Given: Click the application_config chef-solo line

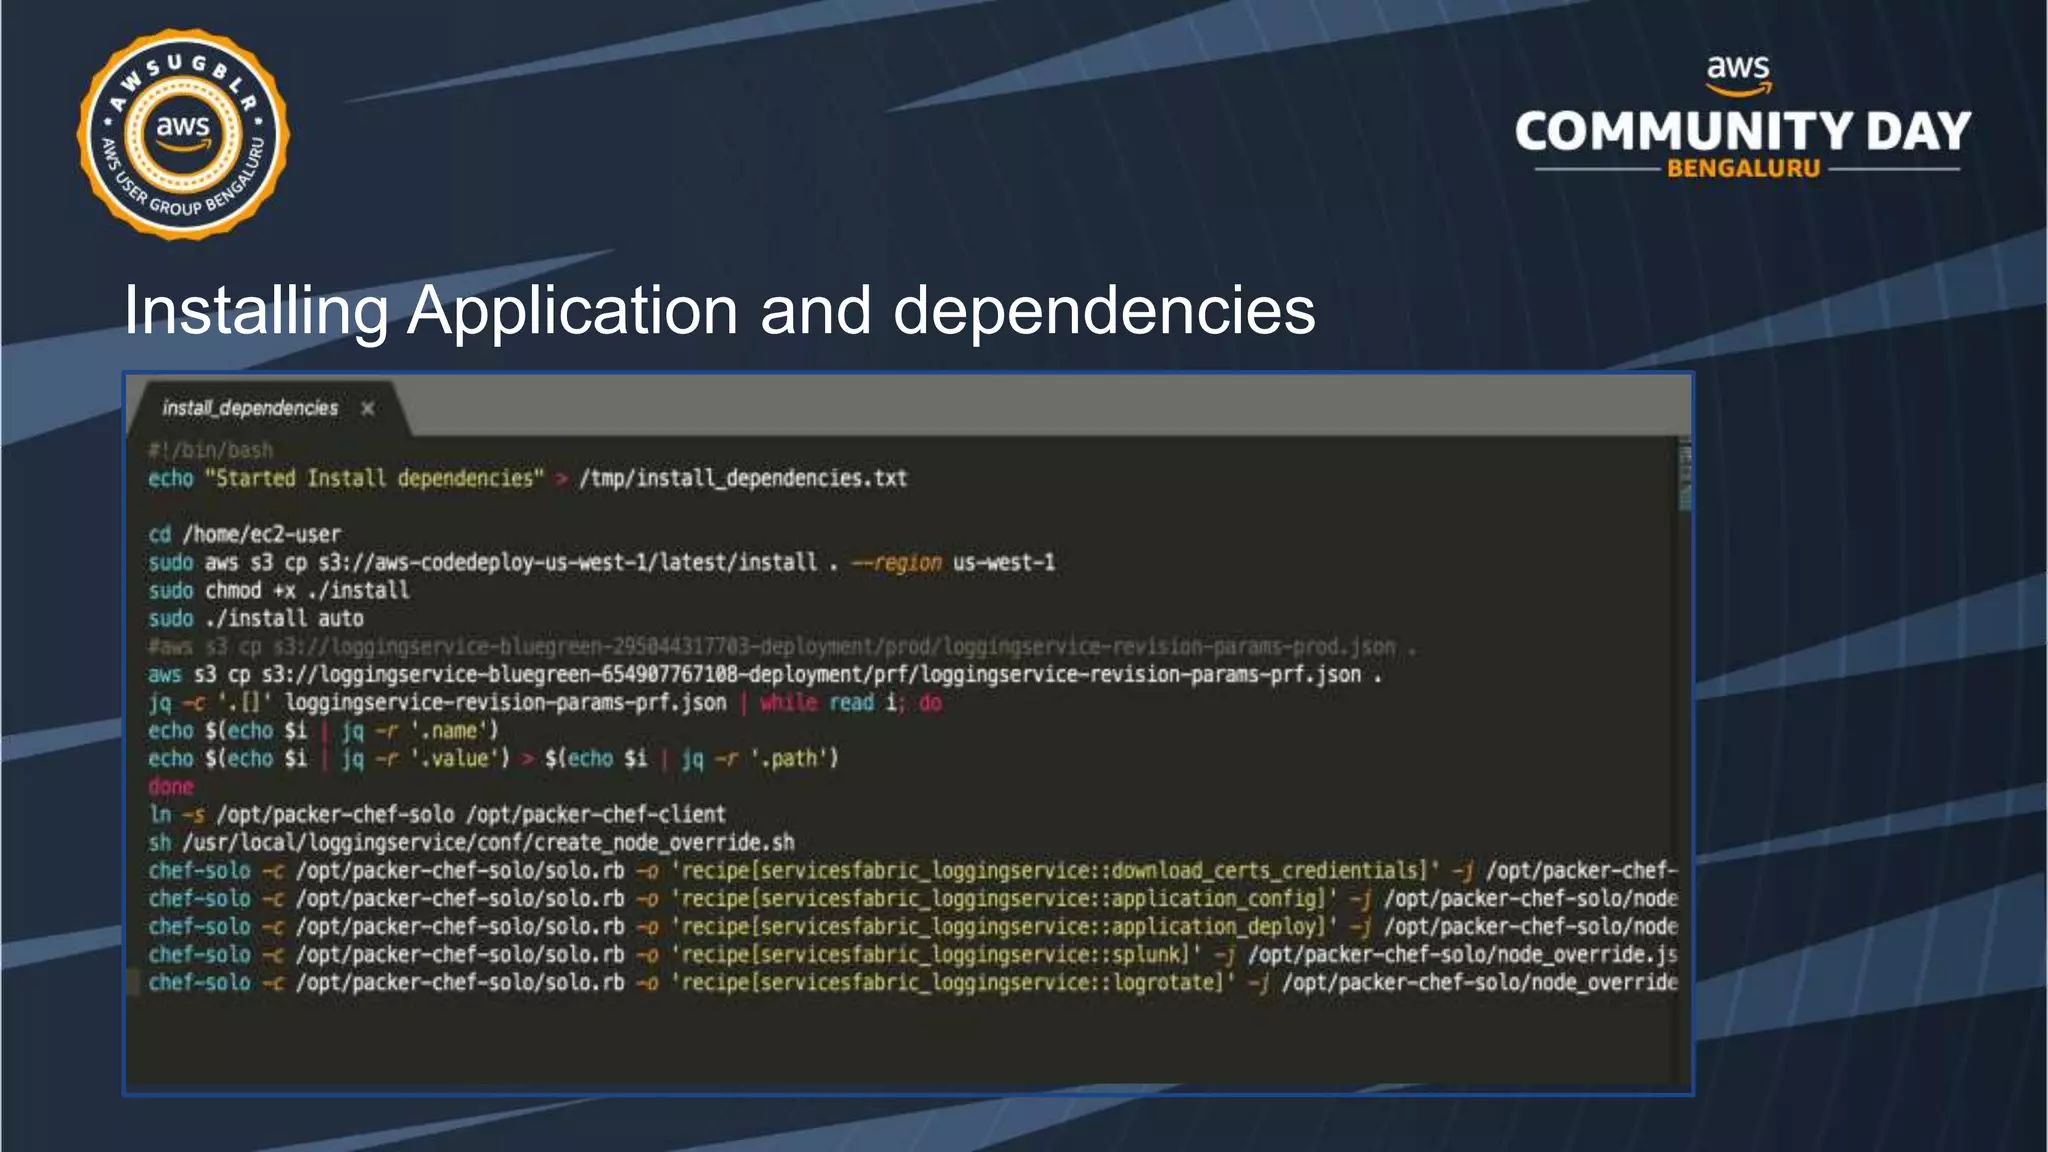Looking at the screenshot, I should click(x=912, y=898).
